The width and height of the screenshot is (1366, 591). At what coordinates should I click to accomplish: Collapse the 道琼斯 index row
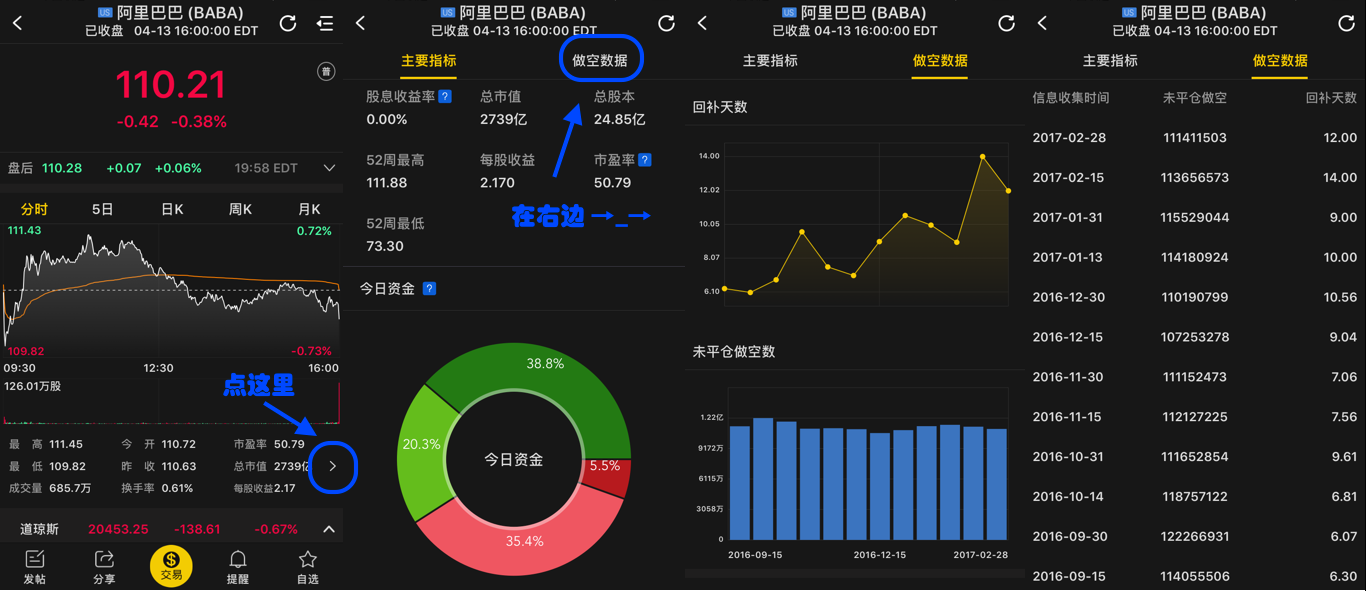pyautogui.click(x=327, y=527)
